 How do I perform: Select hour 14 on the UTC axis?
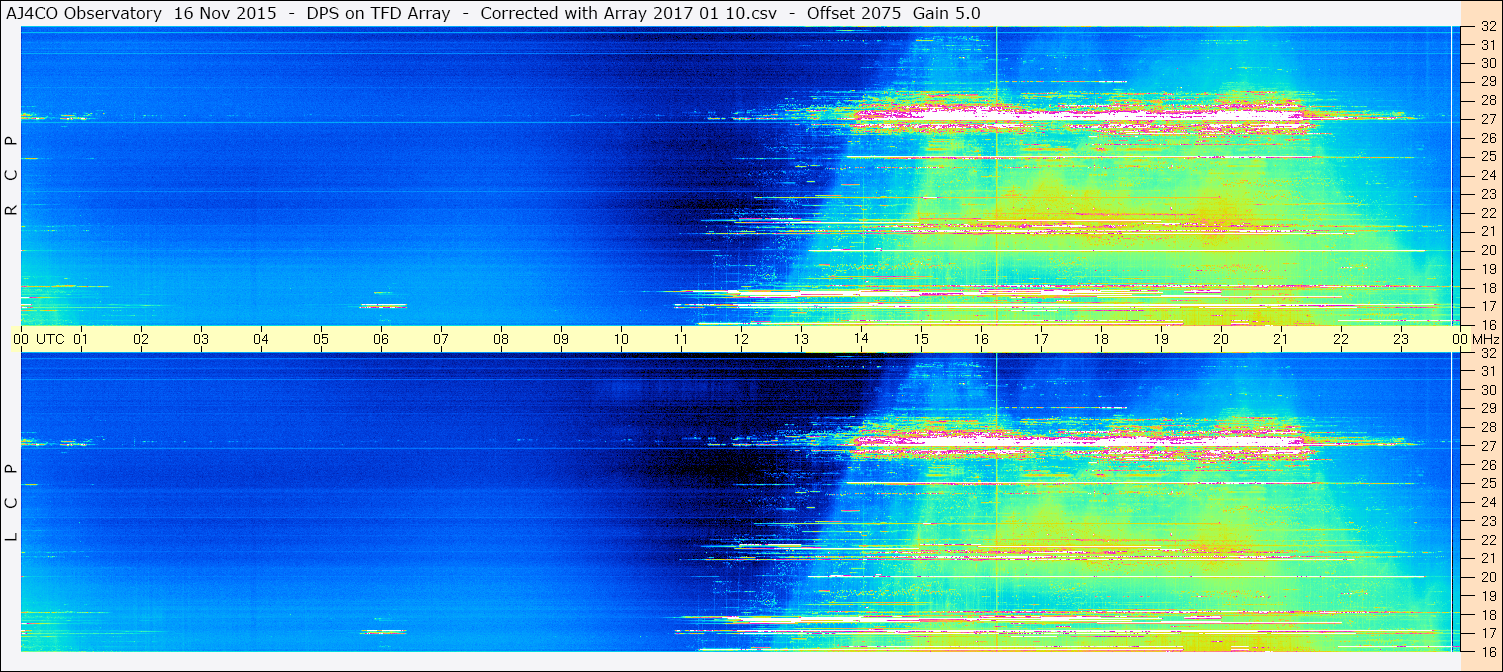point(861,339)
